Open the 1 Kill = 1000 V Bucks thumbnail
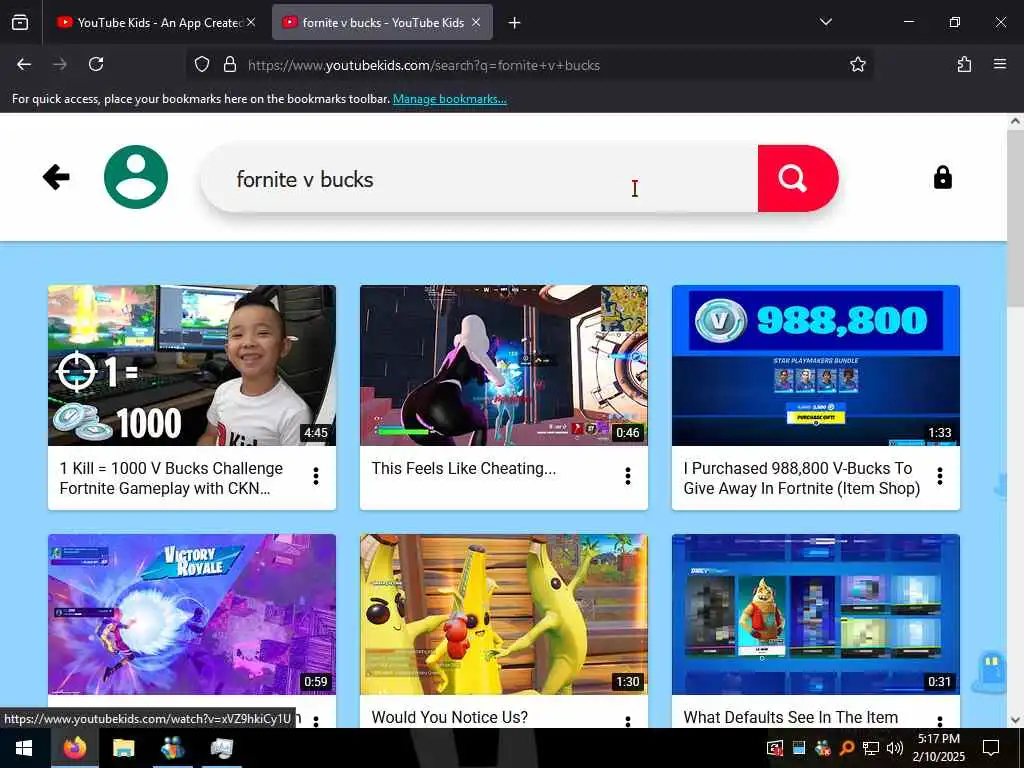The image size is (1024, 768). click(192, 365)
